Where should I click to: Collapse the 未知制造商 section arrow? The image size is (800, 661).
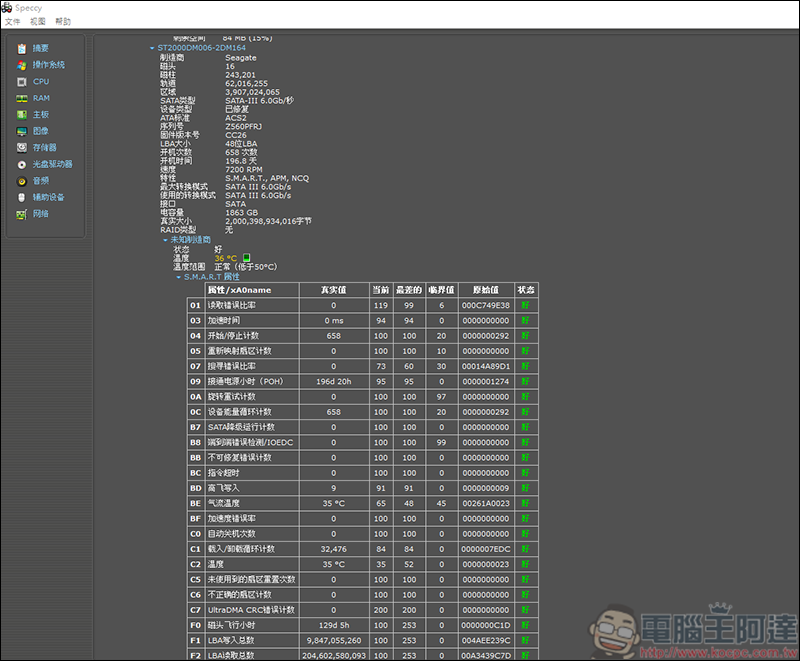coord(165,240)
